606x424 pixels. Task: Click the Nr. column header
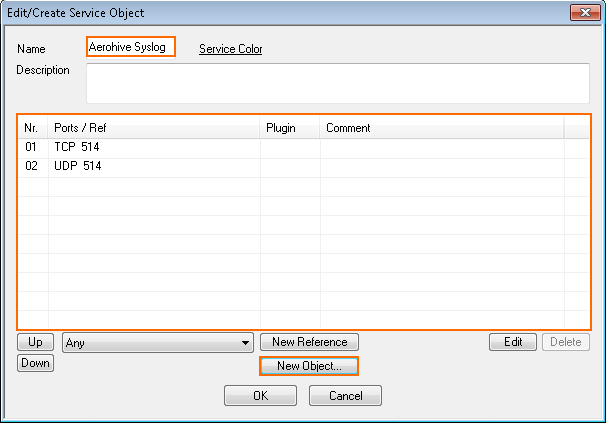(x=33, y=128)
